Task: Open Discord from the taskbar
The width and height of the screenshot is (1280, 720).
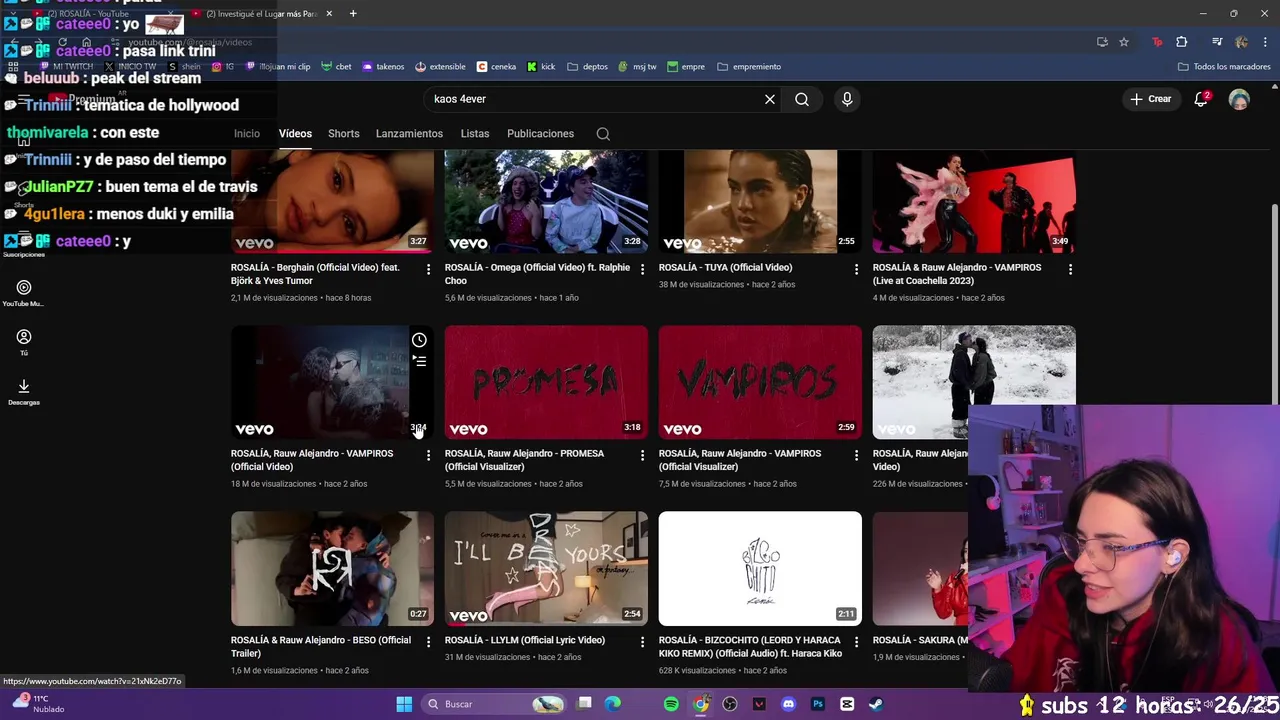Action: tap(788, 704)
